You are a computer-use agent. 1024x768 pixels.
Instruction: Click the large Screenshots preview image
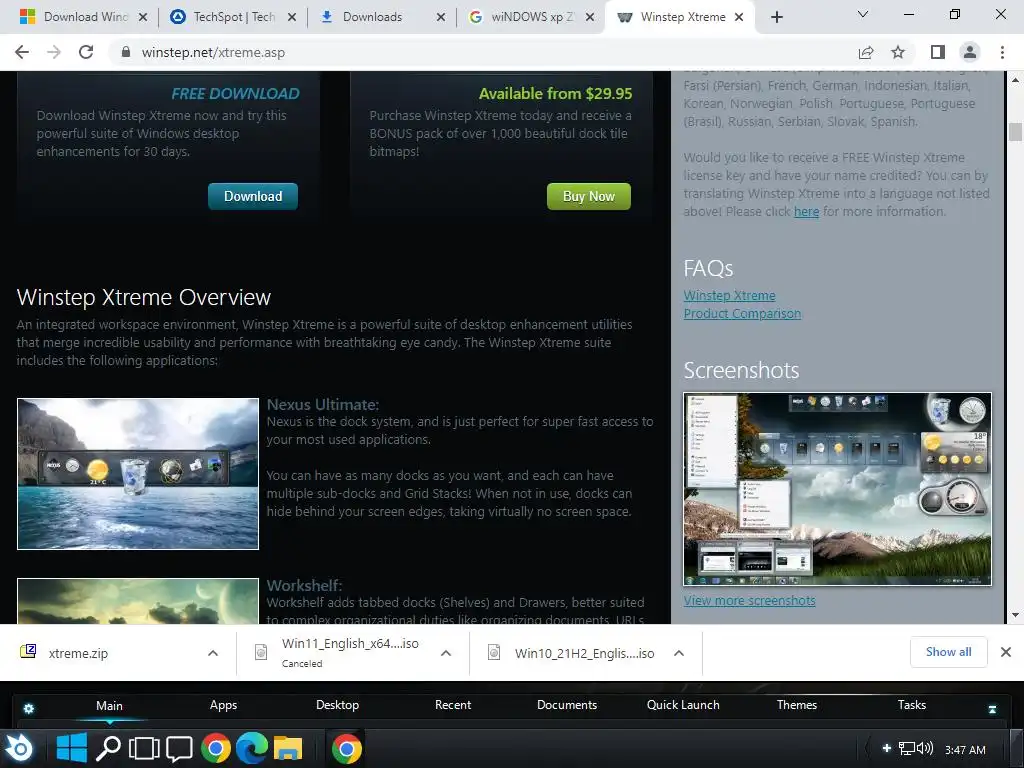pos(837,488)
